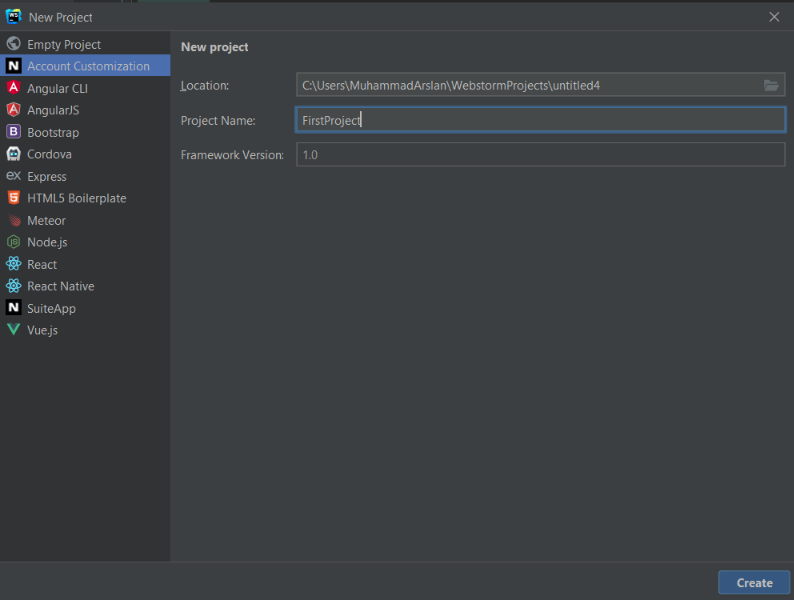Select the Empty Project globe icon

[x=14, y=44]
